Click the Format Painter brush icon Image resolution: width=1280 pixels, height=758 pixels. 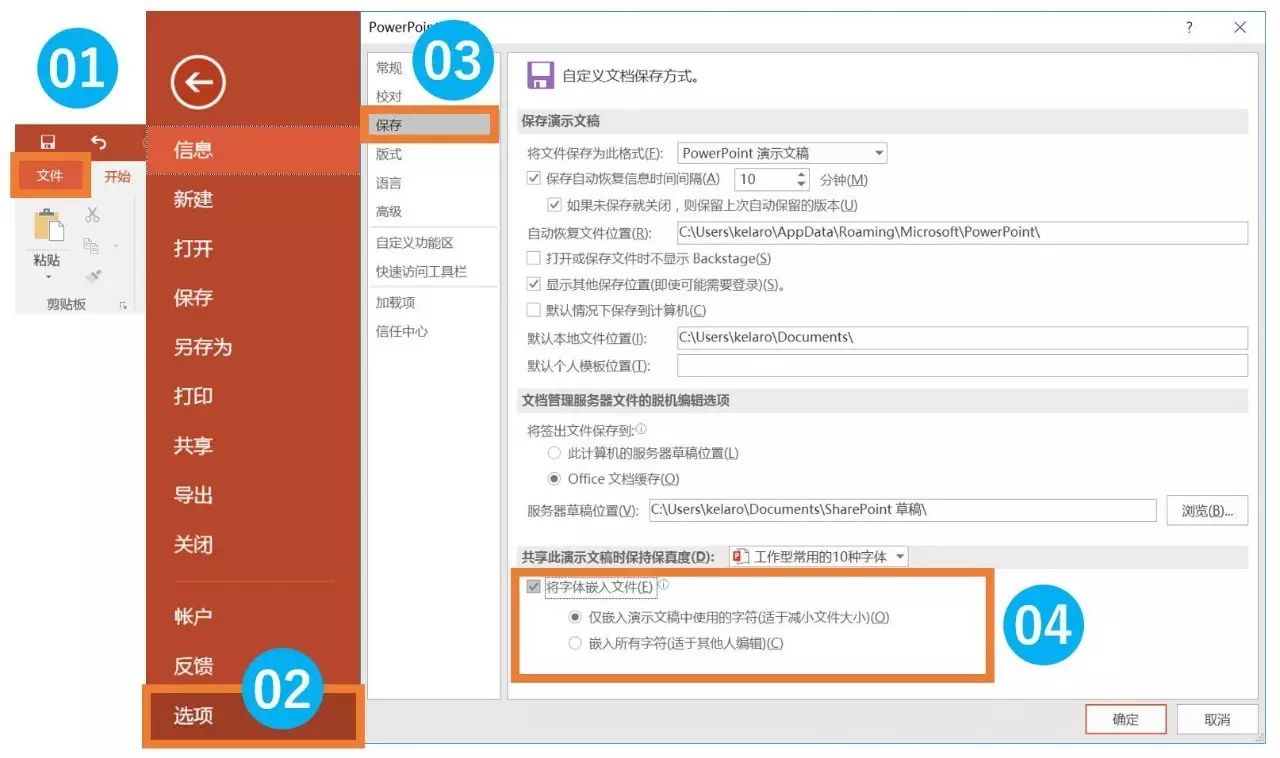(93, 276)
